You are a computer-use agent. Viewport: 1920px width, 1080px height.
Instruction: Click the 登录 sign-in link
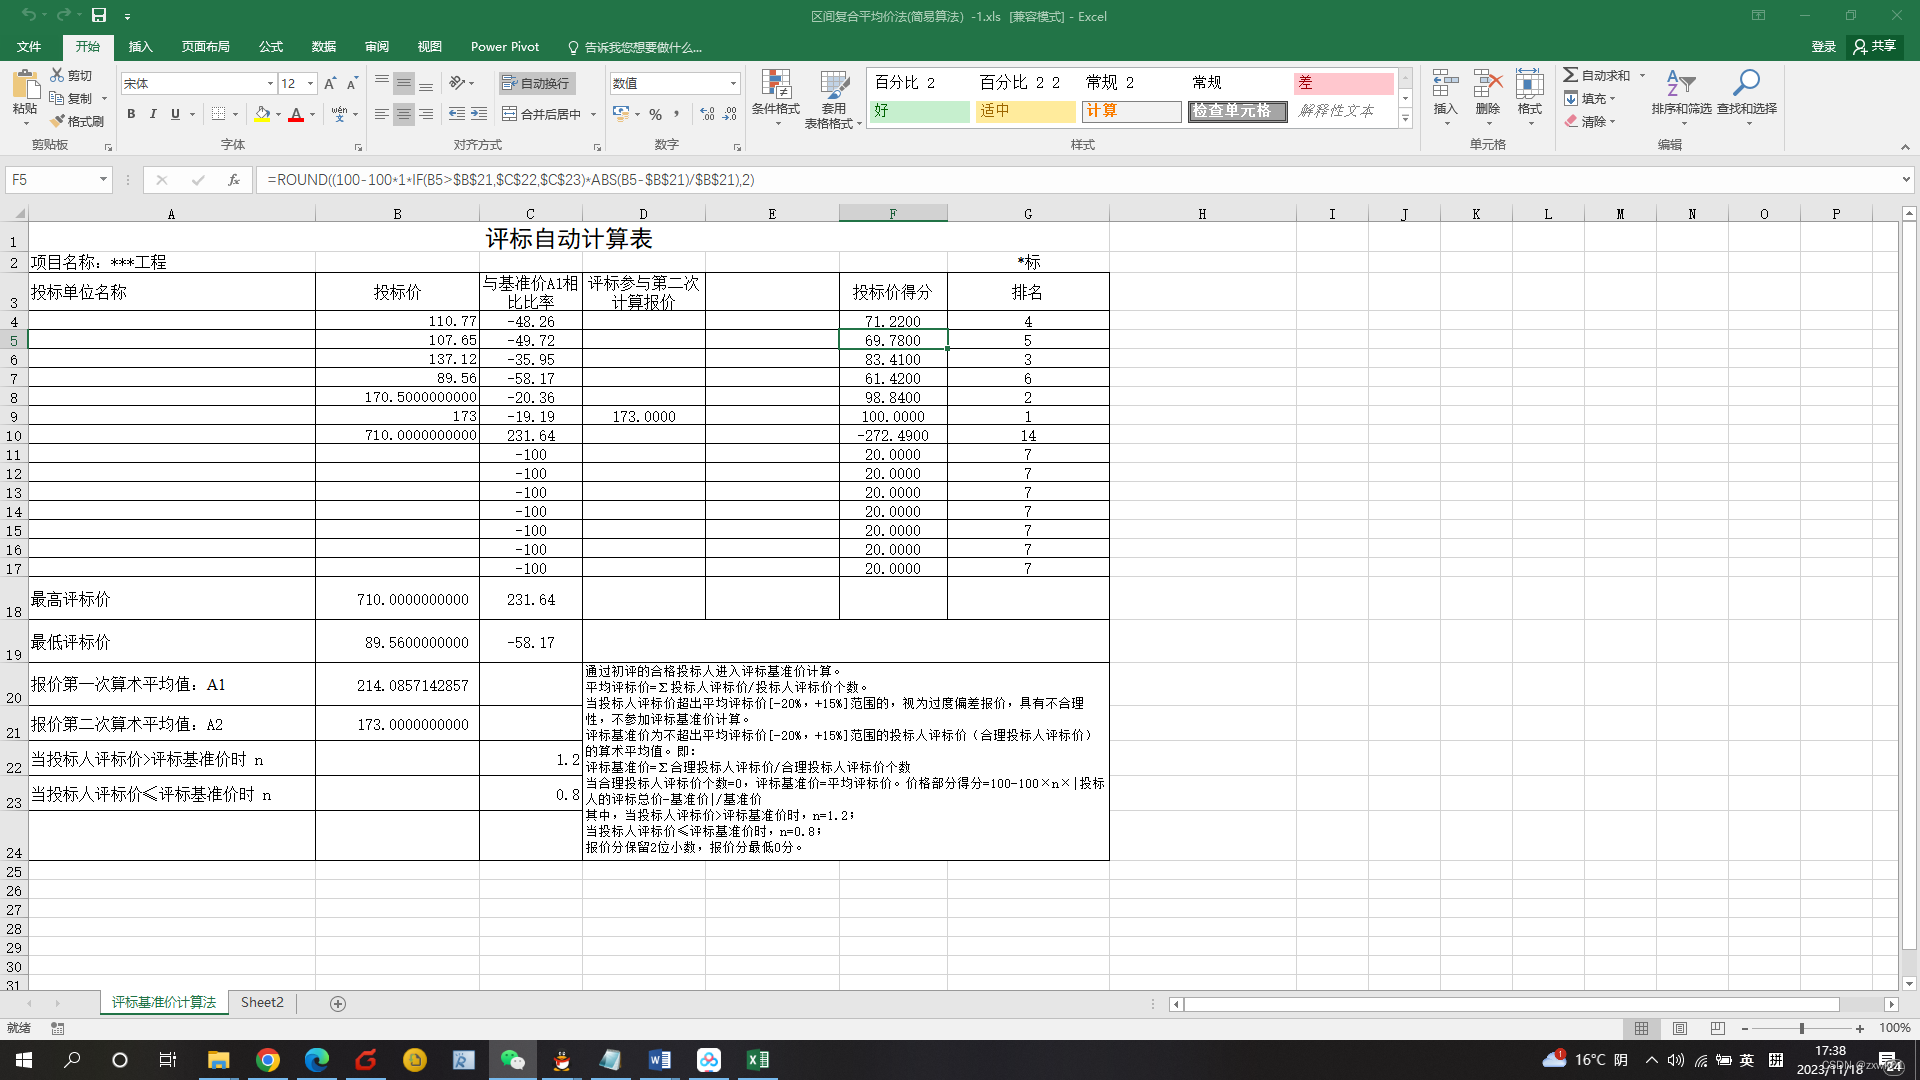[x=1823, y=47]
